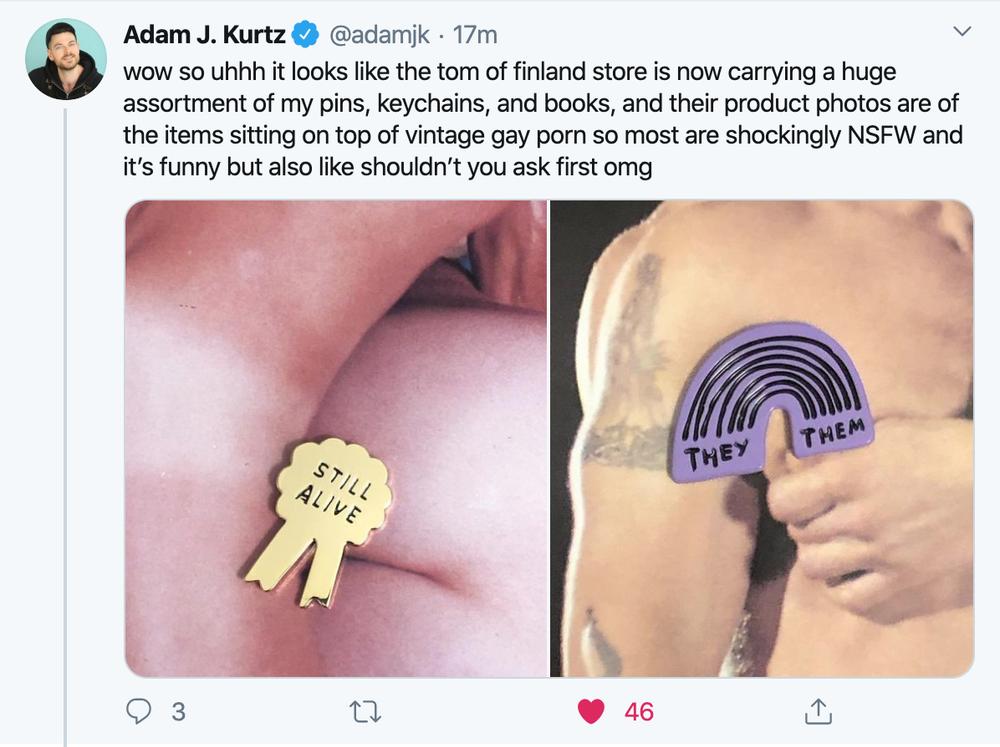Click Adam J. Kurtz profile avatar
The image size is (1000, 747).
66,59
